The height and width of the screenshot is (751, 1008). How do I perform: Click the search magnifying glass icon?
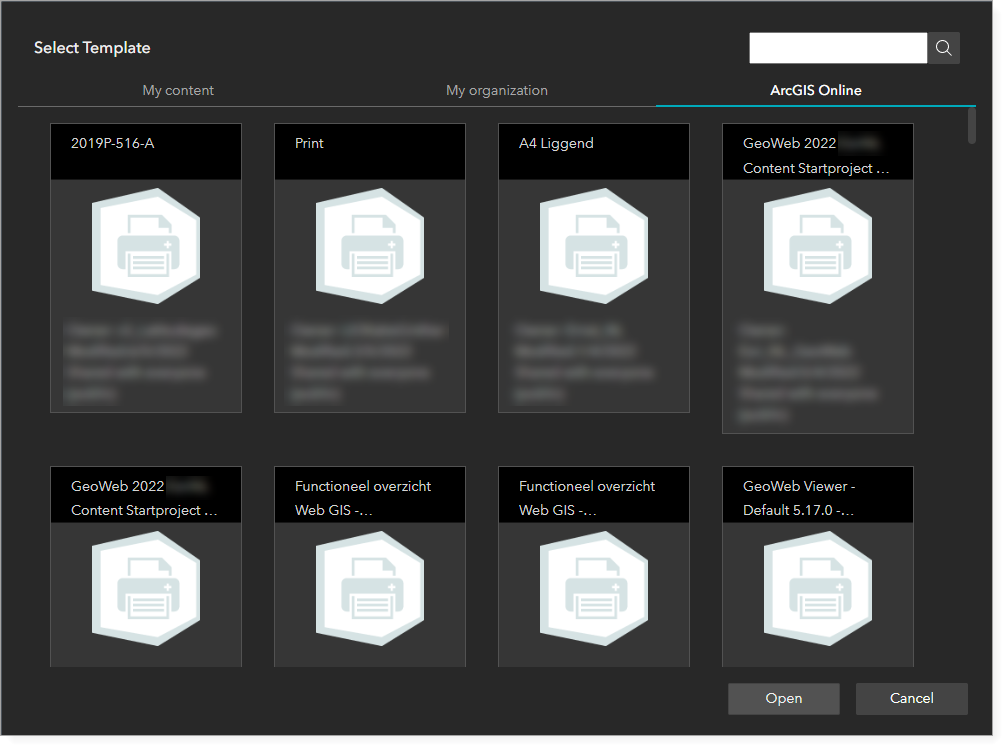click(943, 47)
